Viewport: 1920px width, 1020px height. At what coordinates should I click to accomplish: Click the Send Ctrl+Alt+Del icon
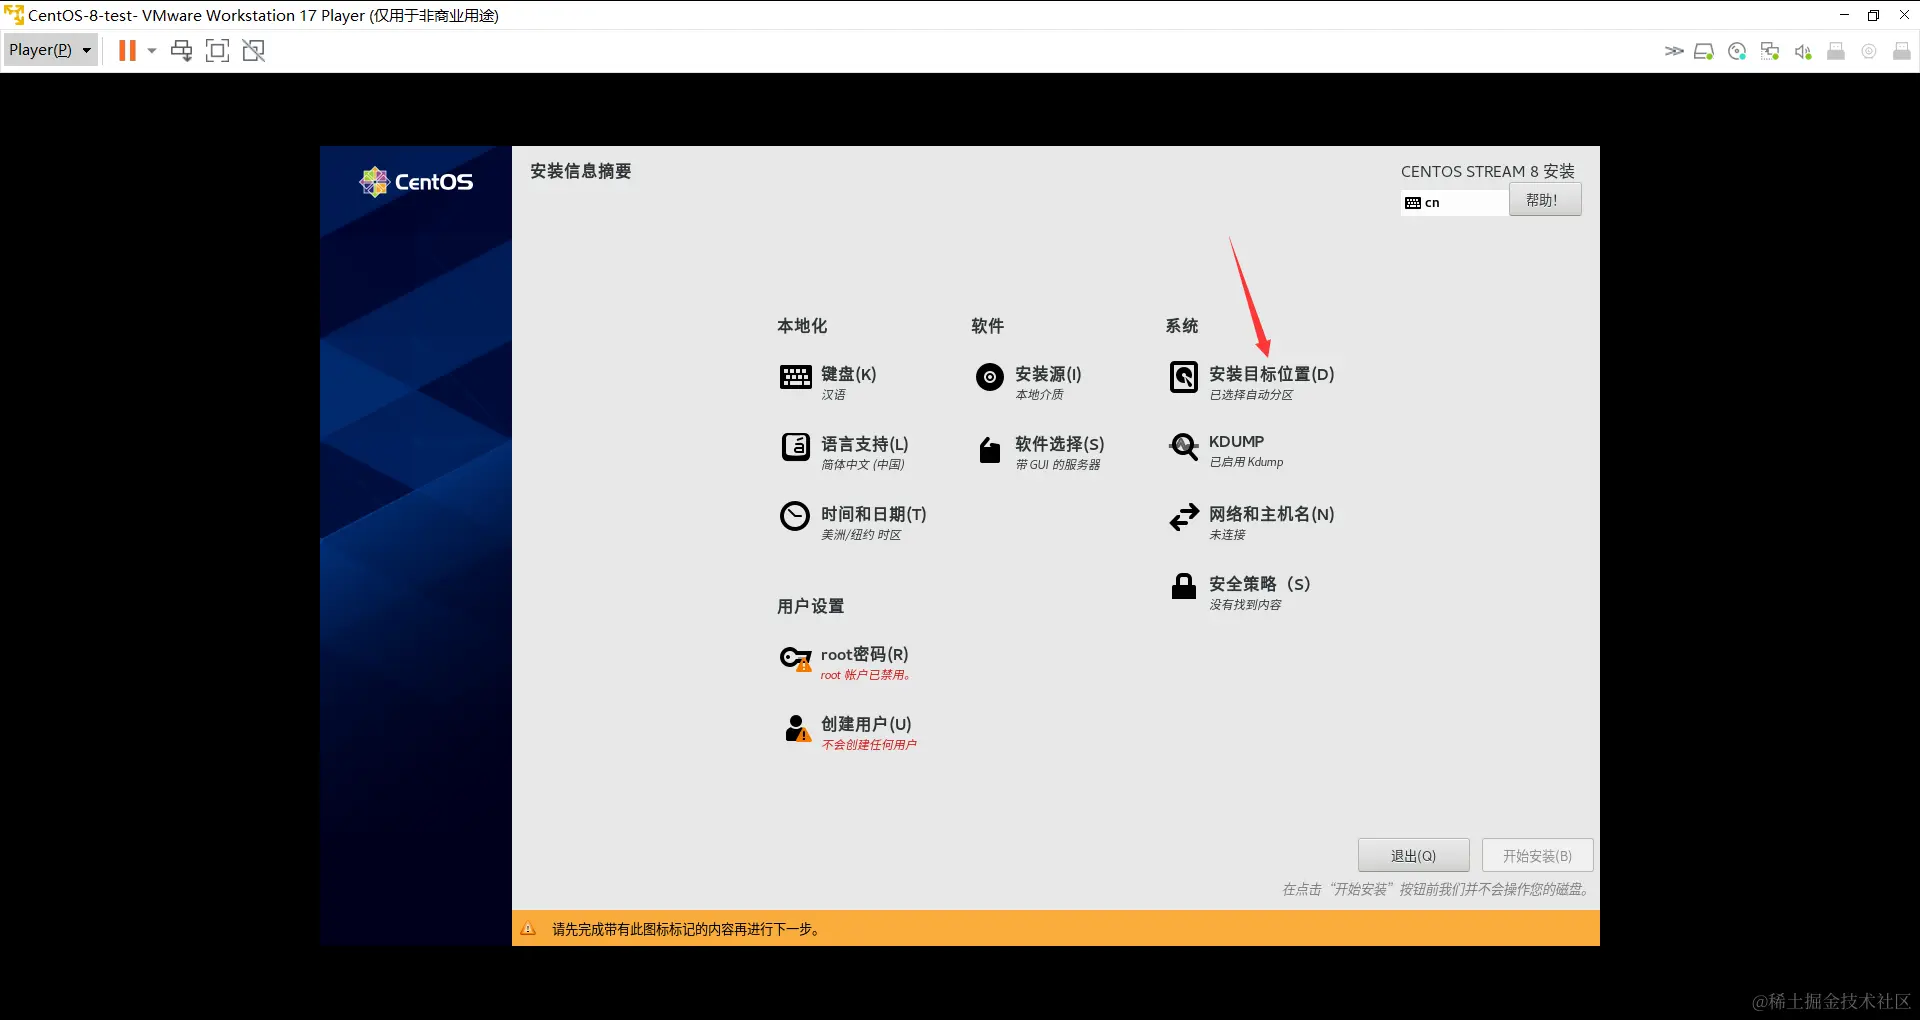[x=181, y=50]
